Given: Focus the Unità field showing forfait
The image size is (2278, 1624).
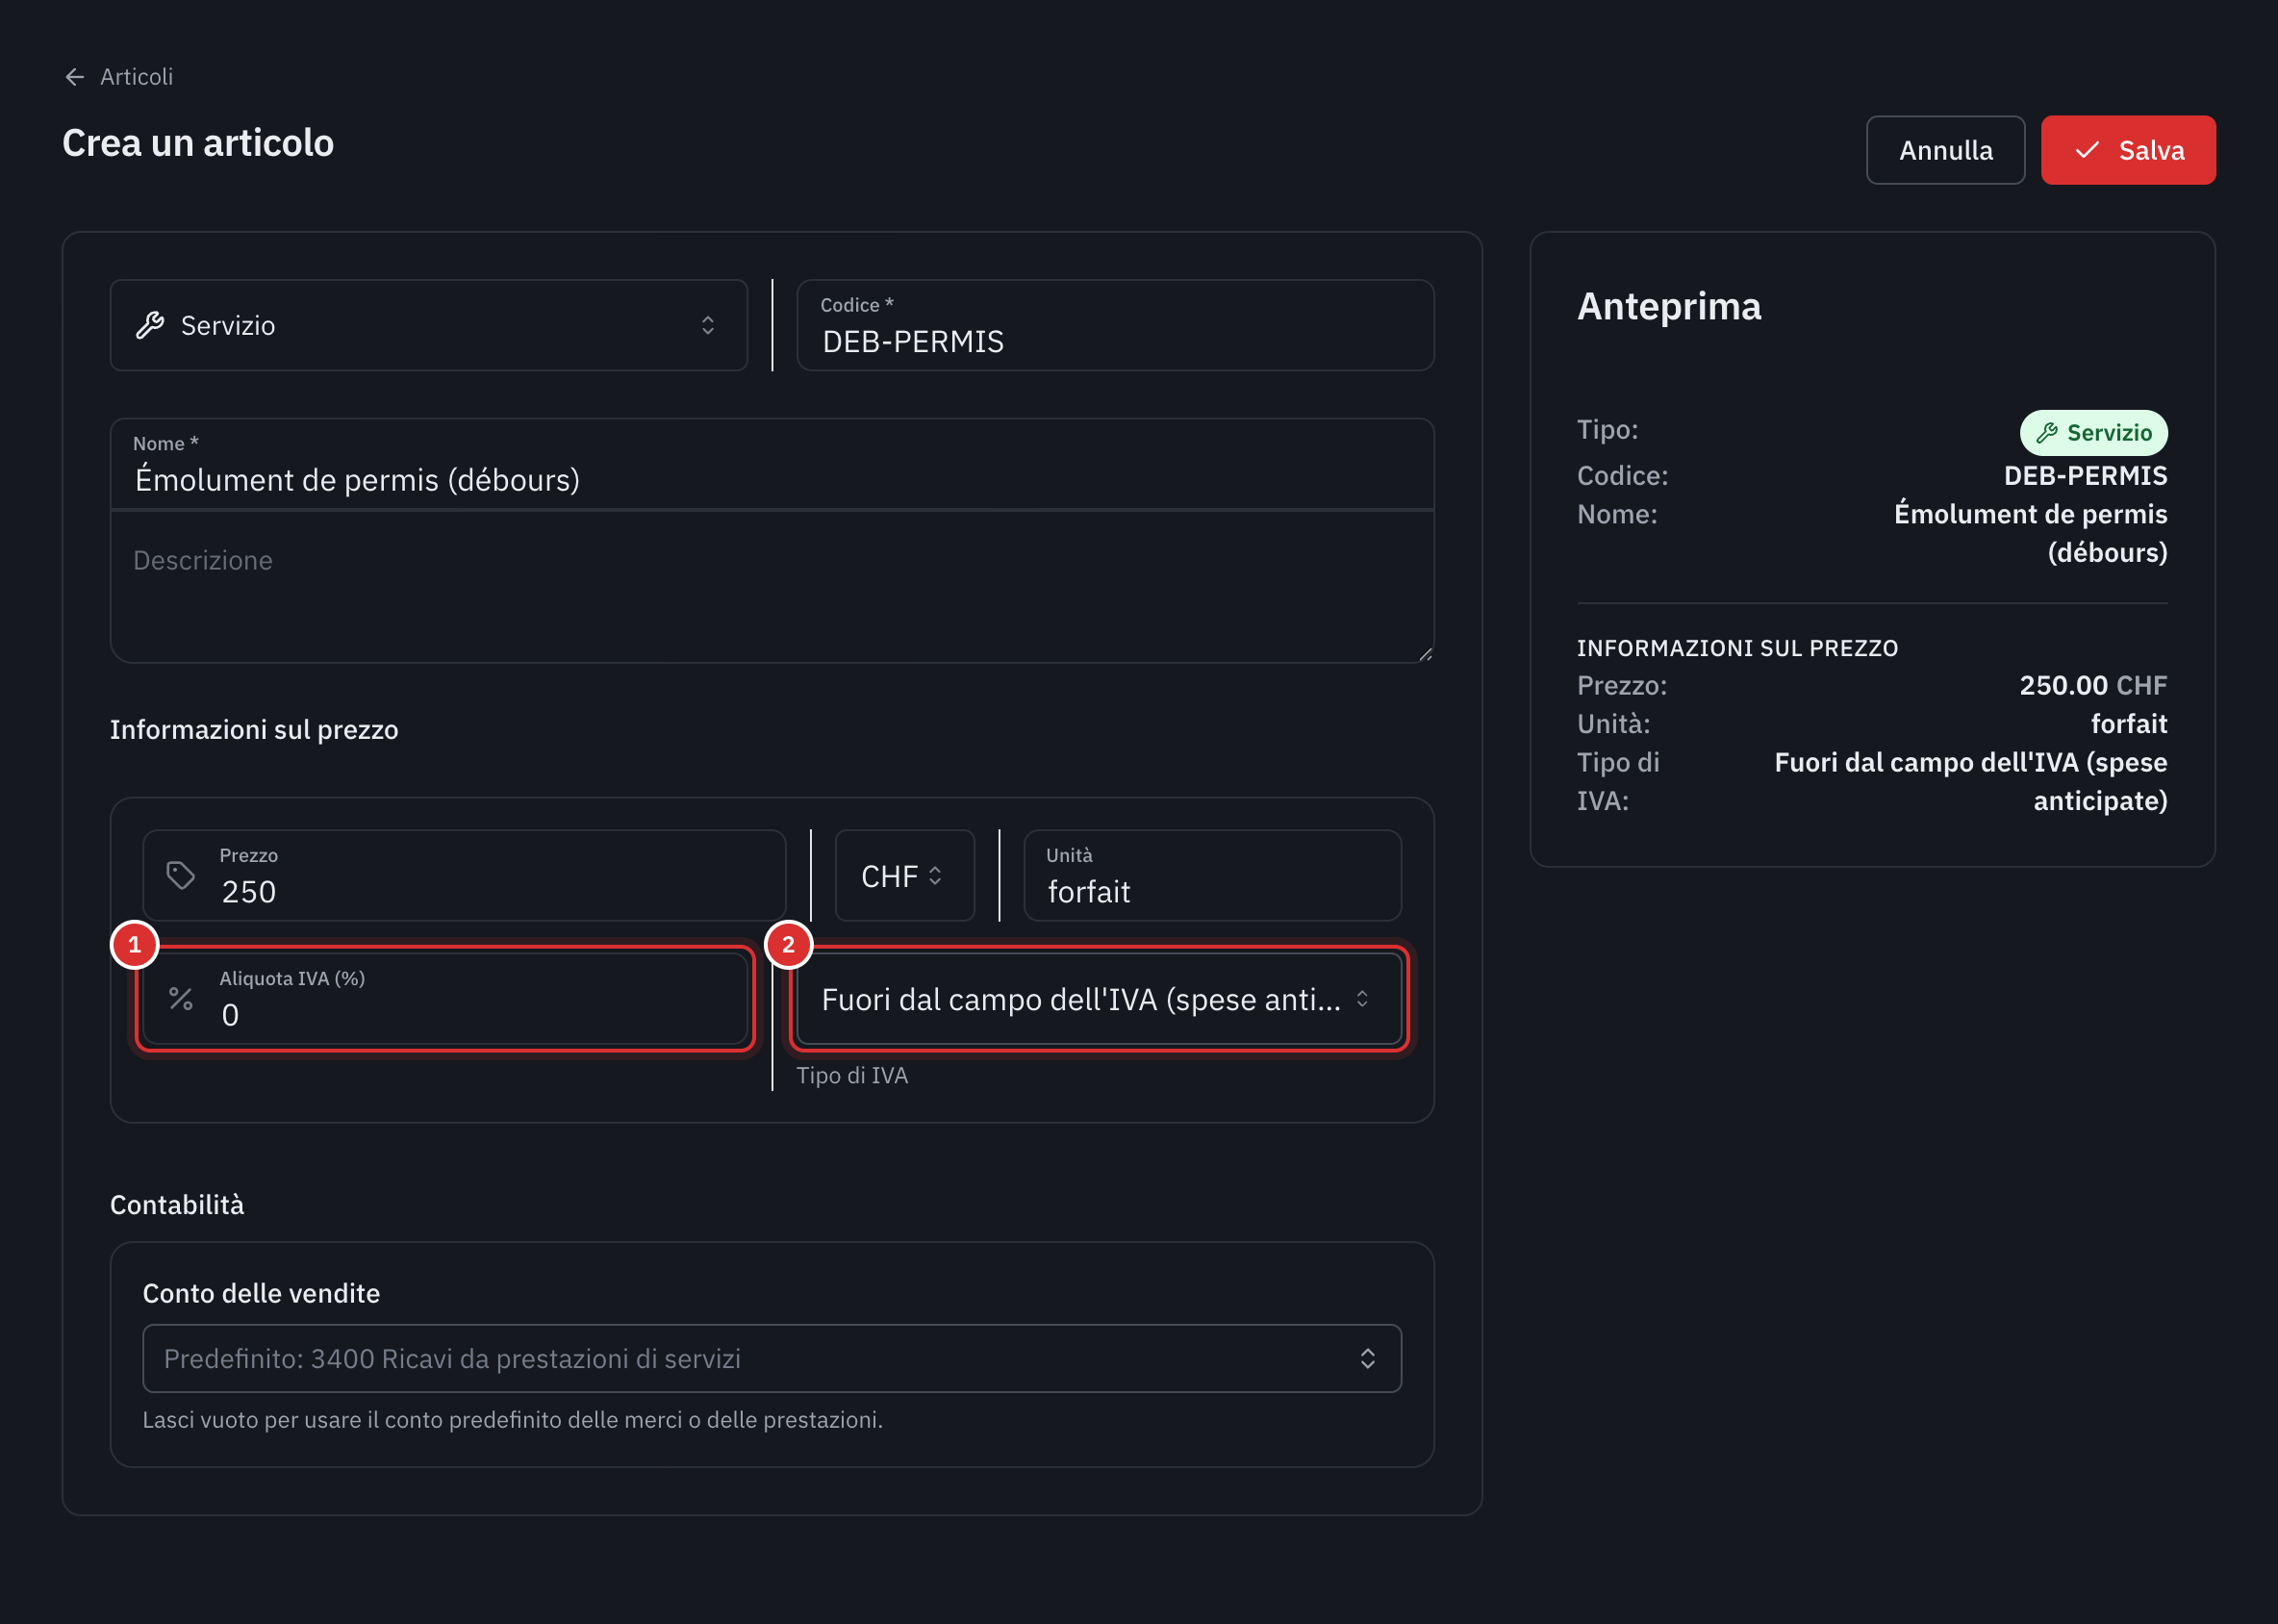Looking at the screenshot, I should [x=1212, y=876].
